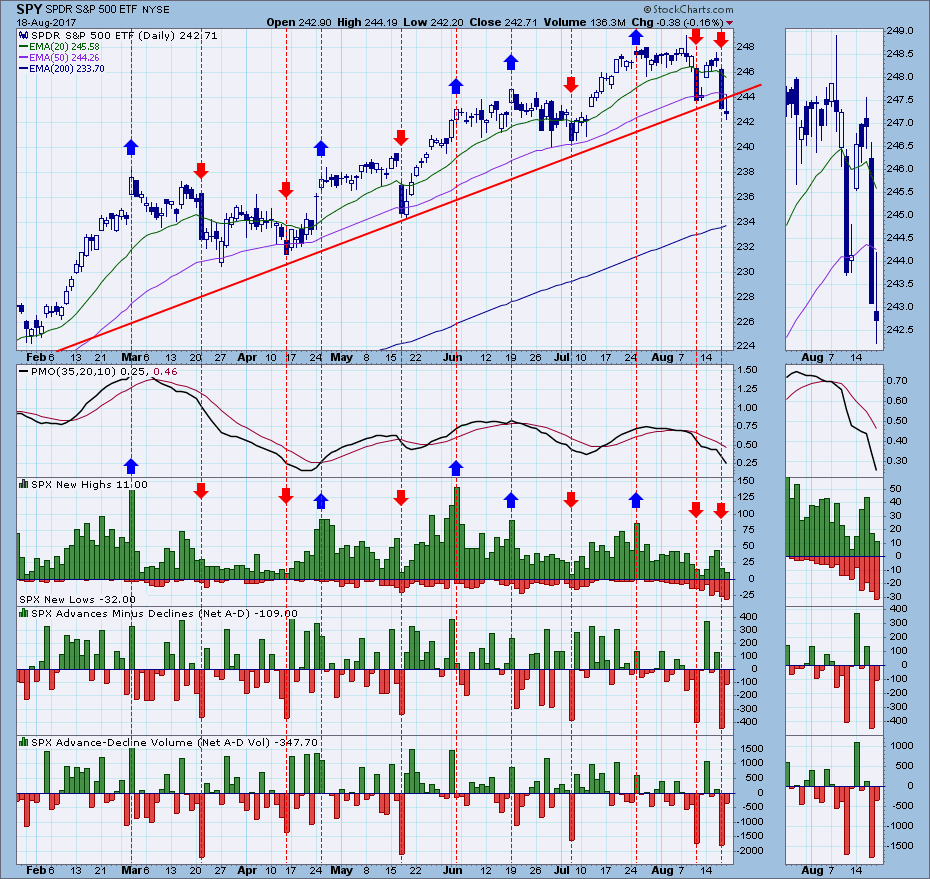Click the Chg -0.38 (-0.16%) readout
Screen dimensions: 930x879
(677, 23)
